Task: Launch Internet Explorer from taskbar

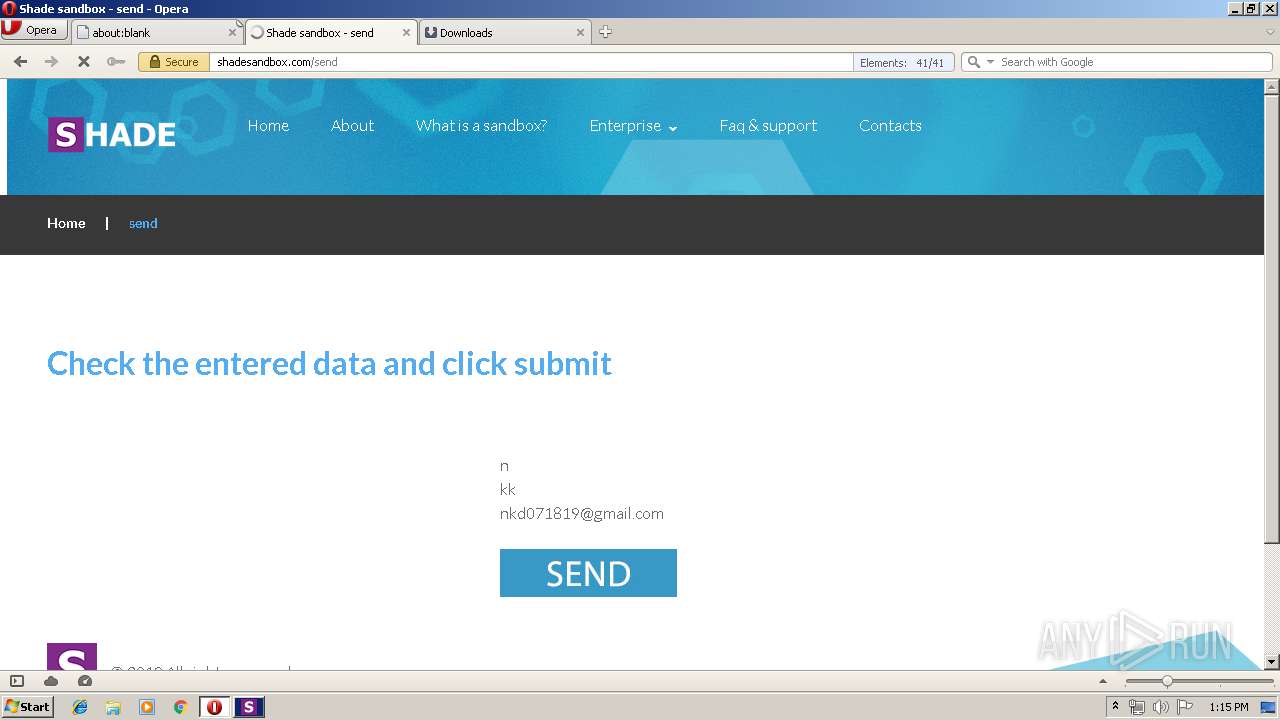Action: tap(80, 707)
